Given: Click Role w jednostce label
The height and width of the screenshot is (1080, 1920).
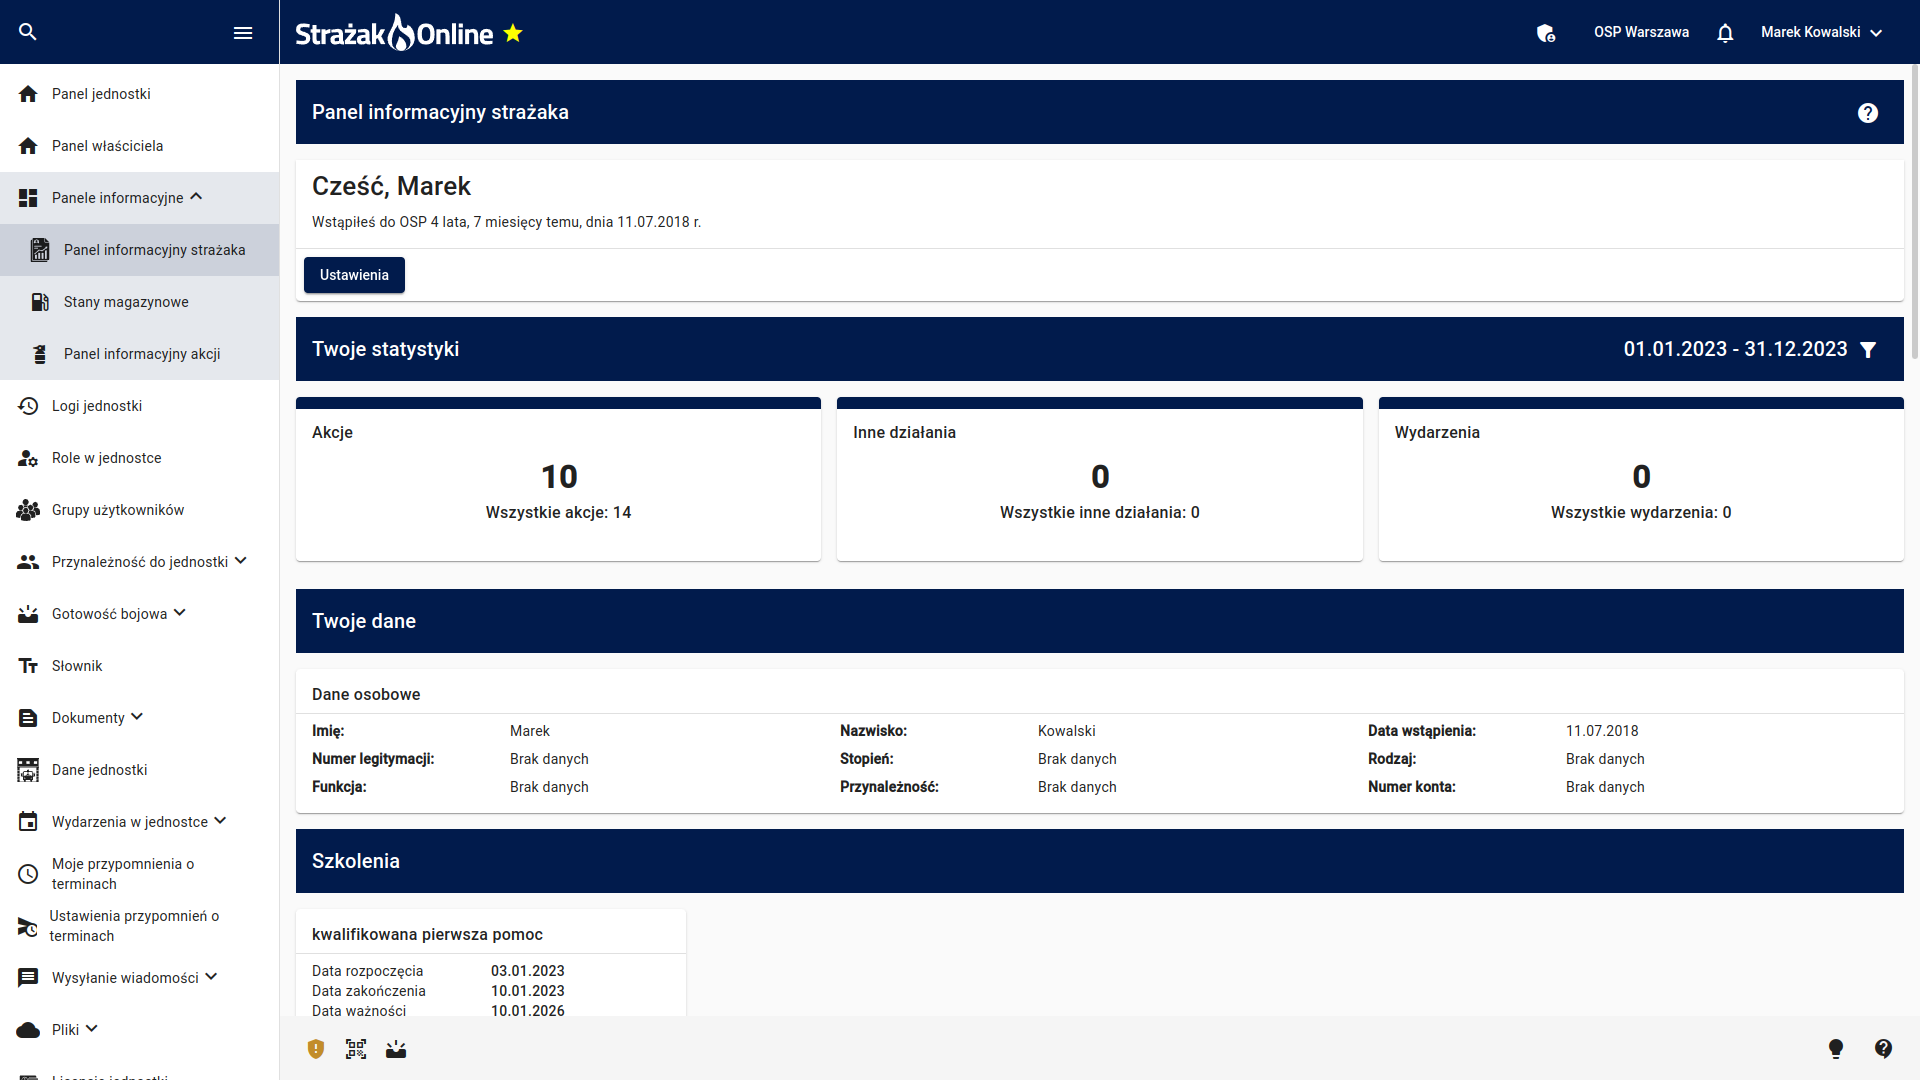Looking at the screenshot, I should click(107, 458).
